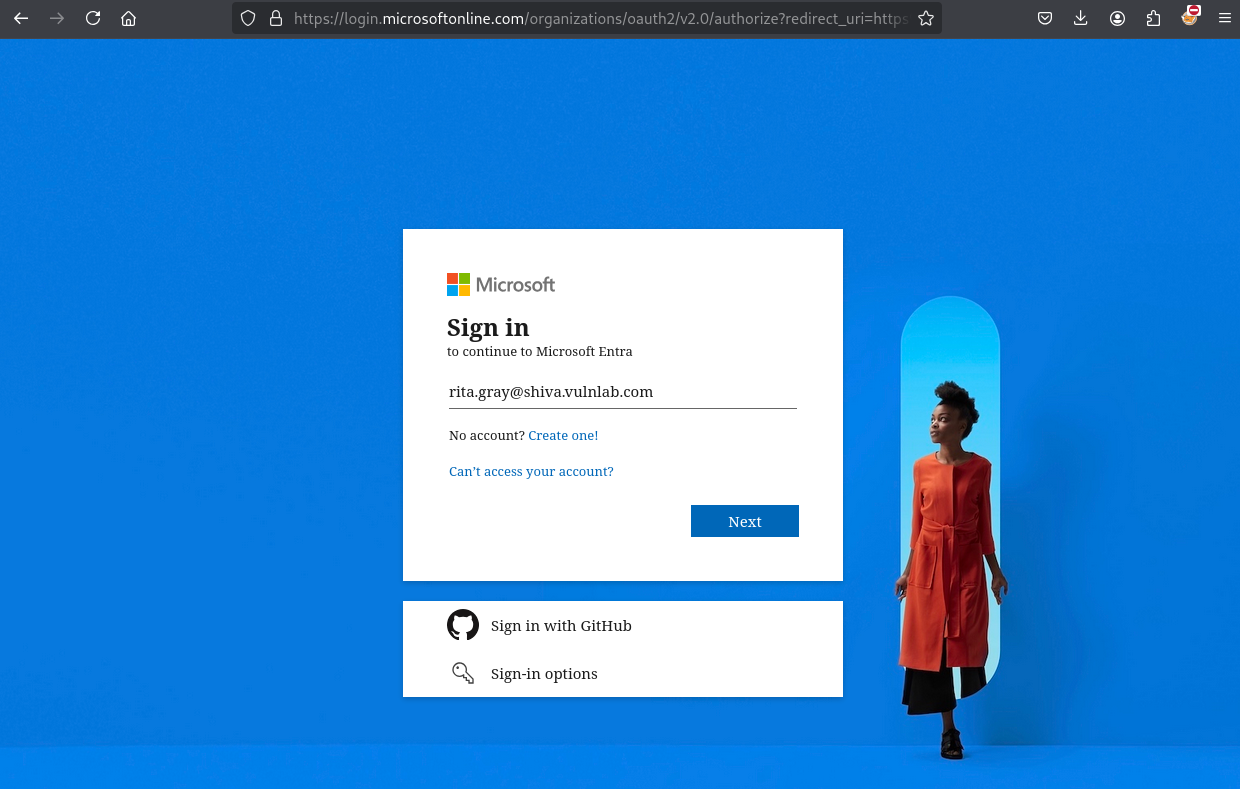Open the extensions puzzle icon
Image resolution: width=1240 pixels, height=789 pixels.
[1153, 18]
